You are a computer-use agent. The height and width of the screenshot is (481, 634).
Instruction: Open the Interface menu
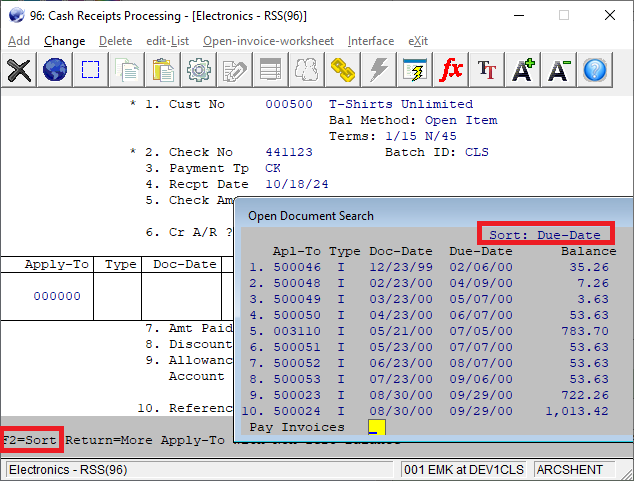pyautogui.click(x=371, y=41)
